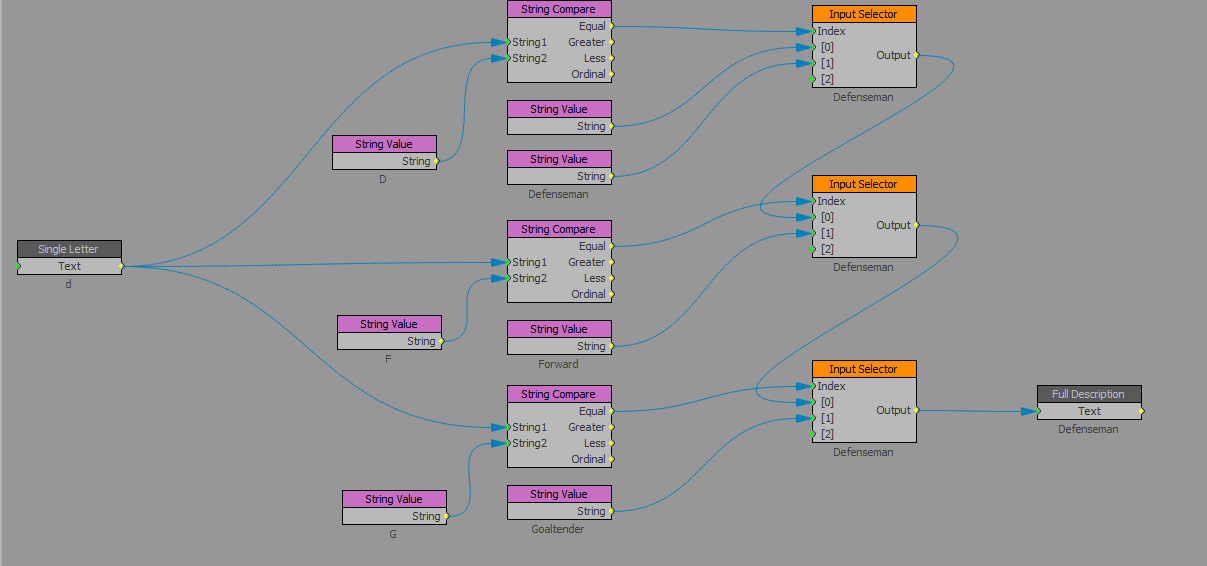Viewport: 1207px width, 566px height.
Task: Click Output port of the topmost Input Selector
Action: point(917,55)
